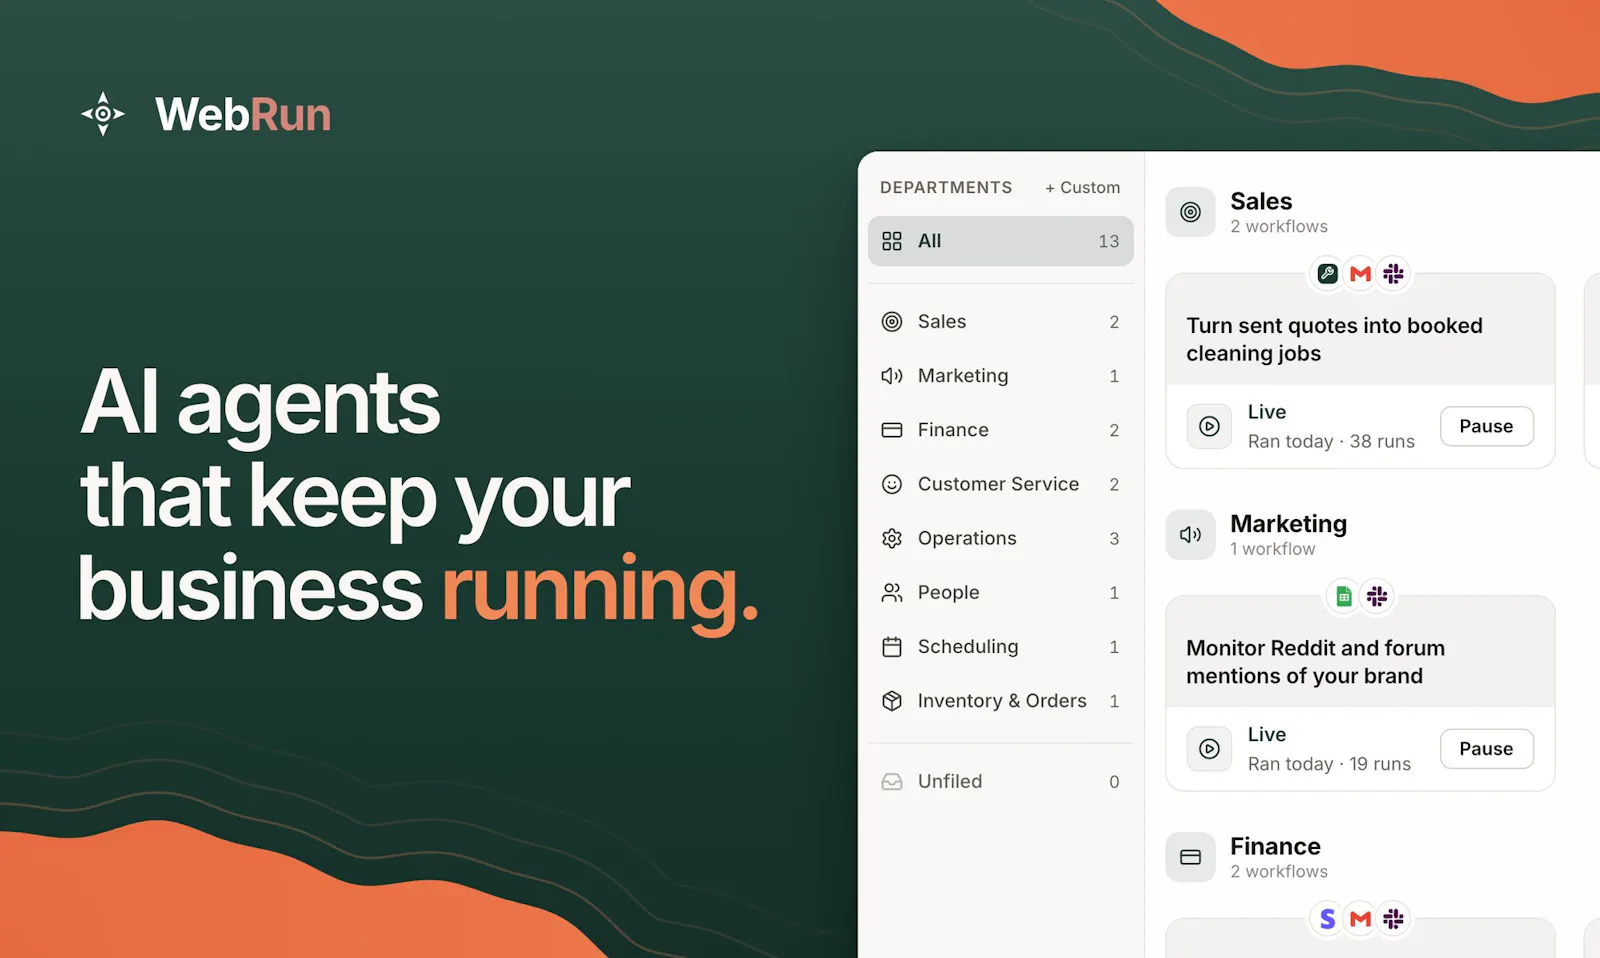This screenshot has width=1600, height=958.
Task: Select the All departments filter
Action: coord(1000,241)
